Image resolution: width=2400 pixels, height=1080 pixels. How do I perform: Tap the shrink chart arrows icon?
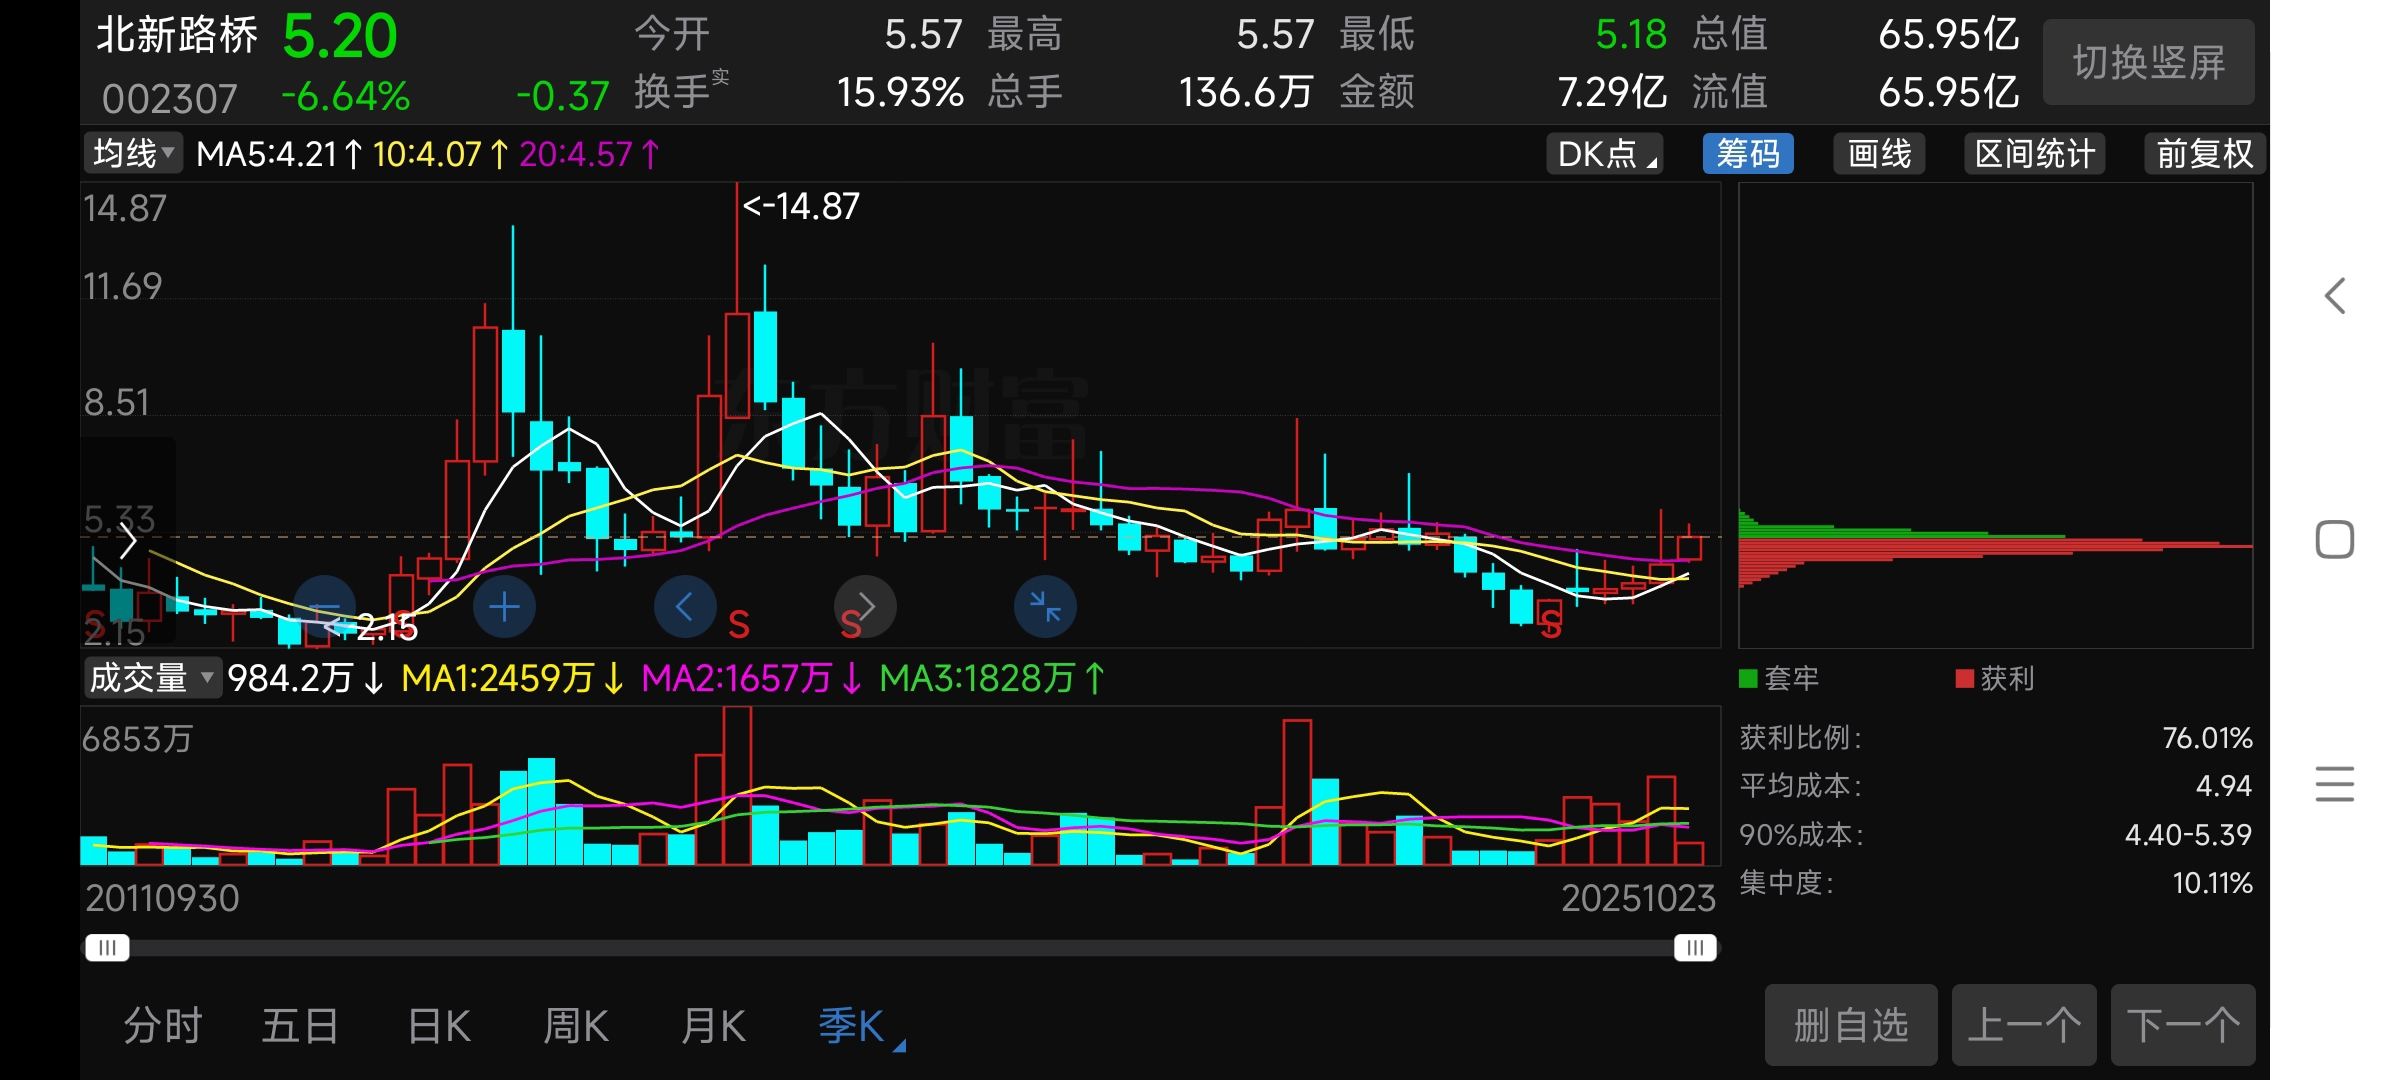tap(1045, 607)
